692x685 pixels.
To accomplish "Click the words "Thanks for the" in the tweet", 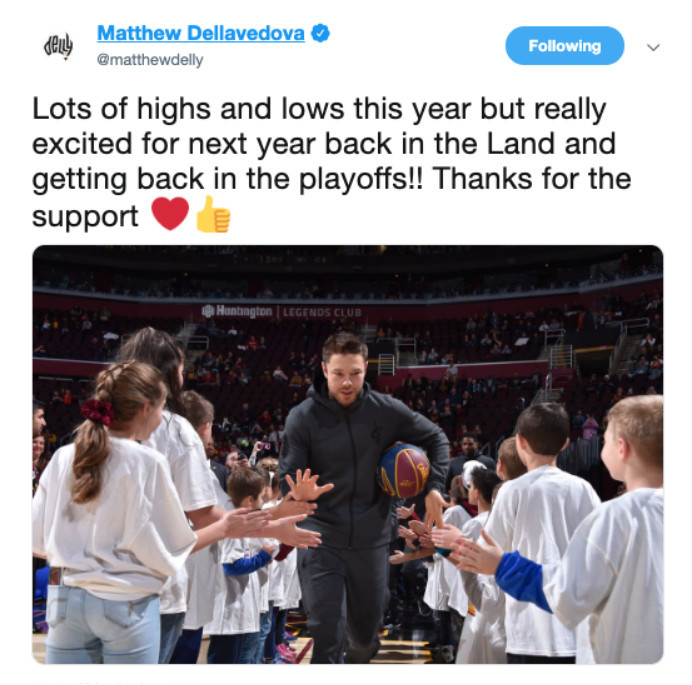I will [531, 178].
